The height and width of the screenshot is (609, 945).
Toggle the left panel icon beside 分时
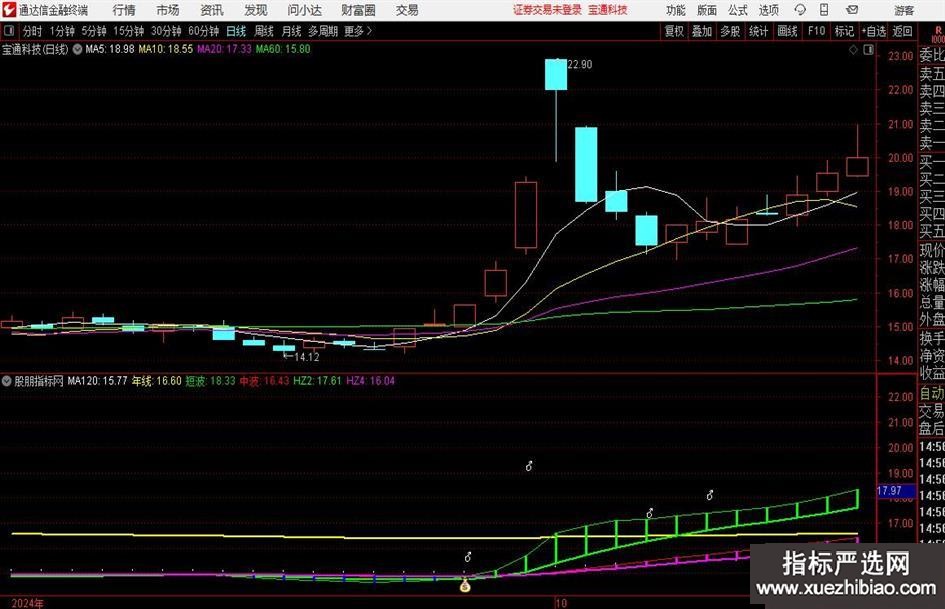click(x=9, y=31)
